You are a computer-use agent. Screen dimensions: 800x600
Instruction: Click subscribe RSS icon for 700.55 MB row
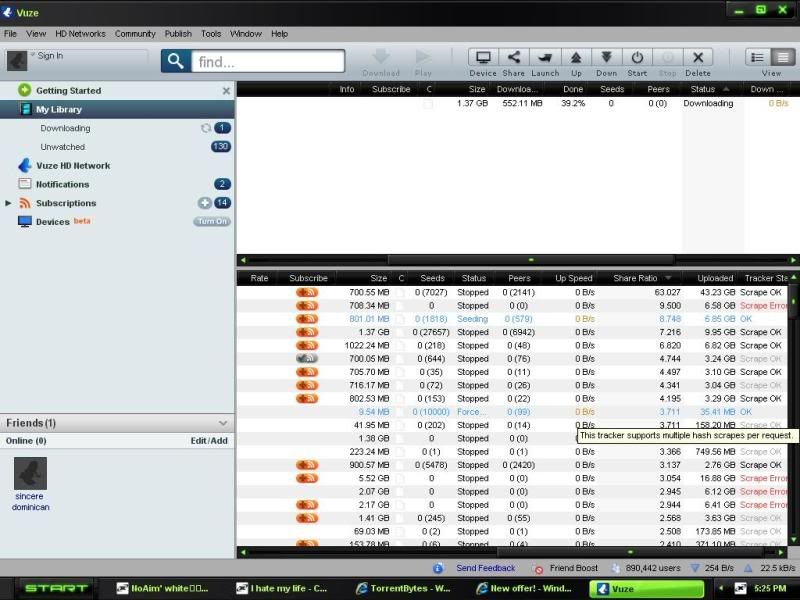click(x=307, y=292)
